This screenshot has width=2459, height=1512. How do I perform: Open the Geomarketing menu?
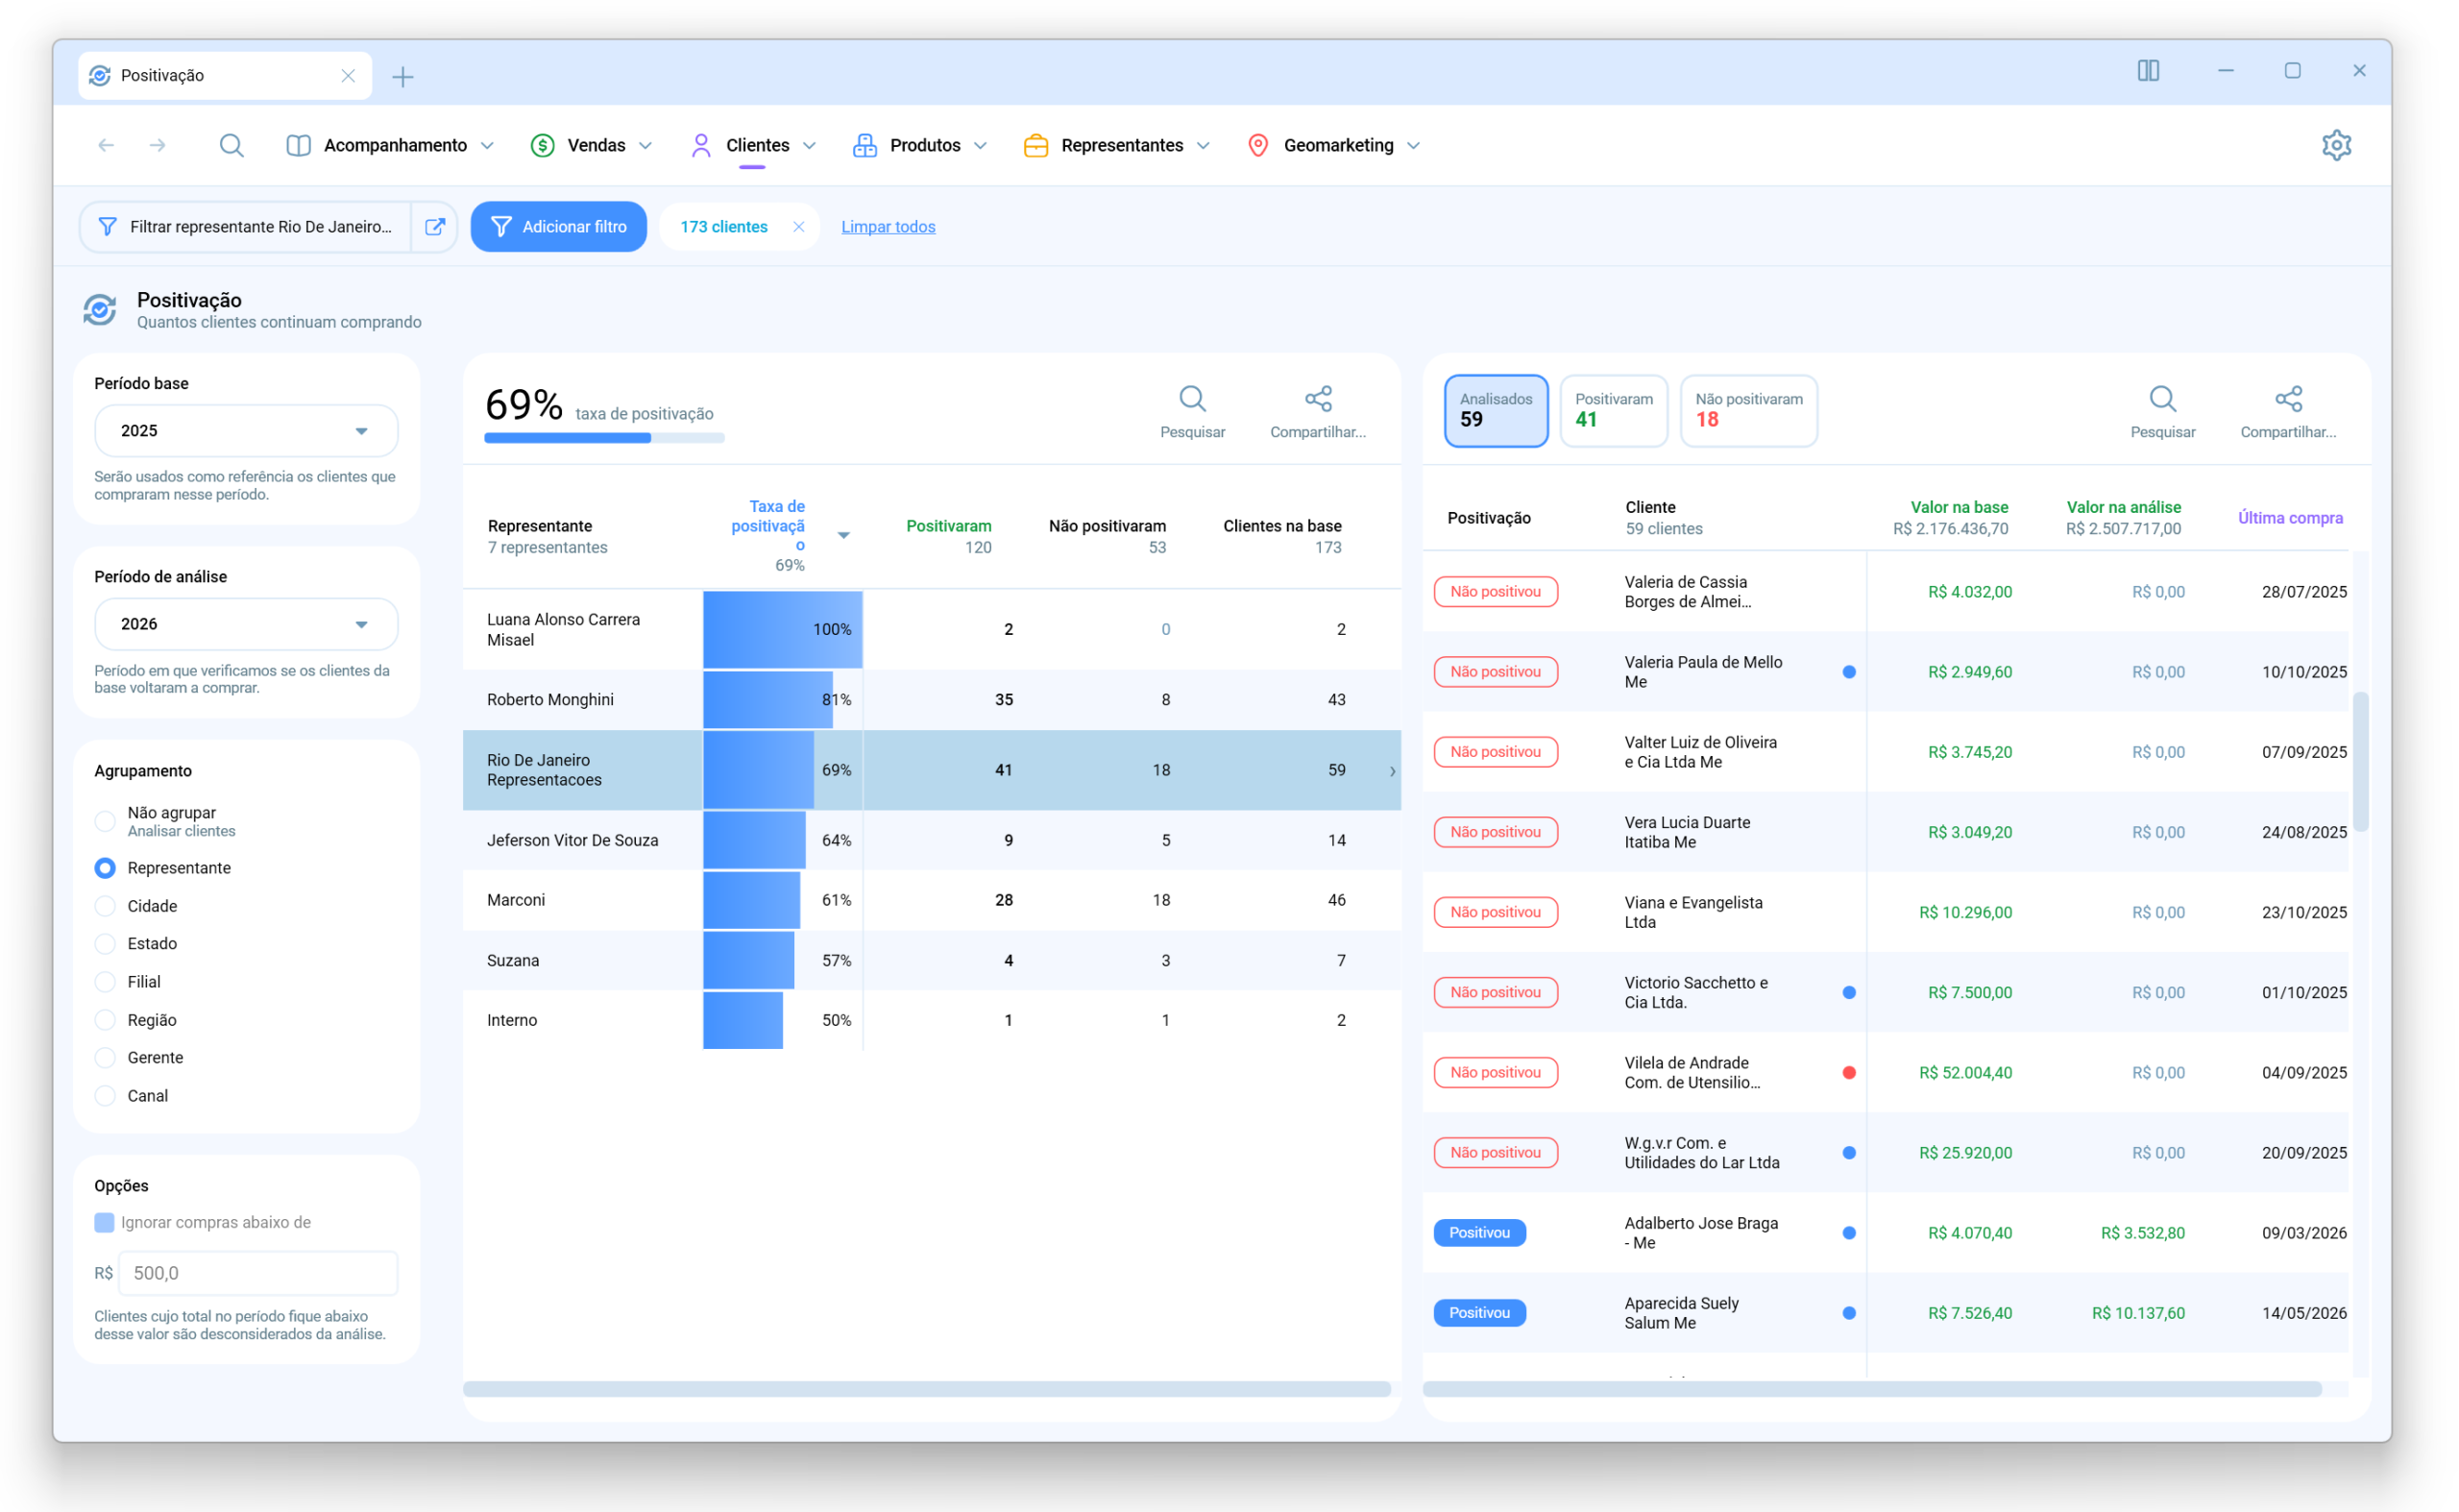click(1334, 145)
